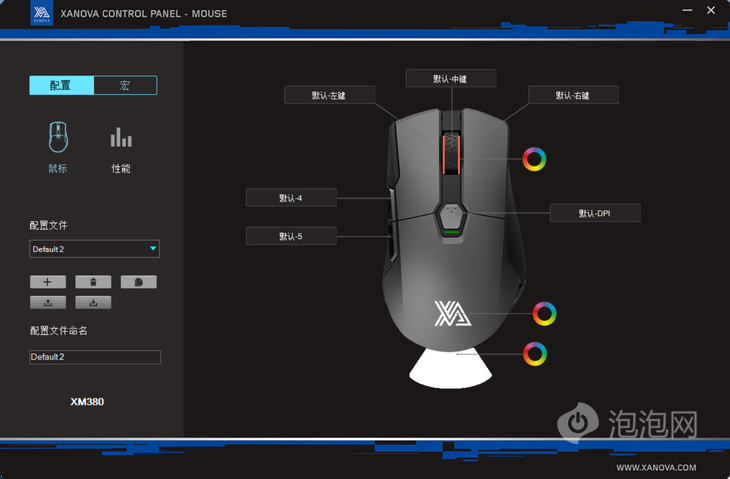The image size is (730, 479).
Task: Minimize the Xanova control panel window
Action: [687, 10]
